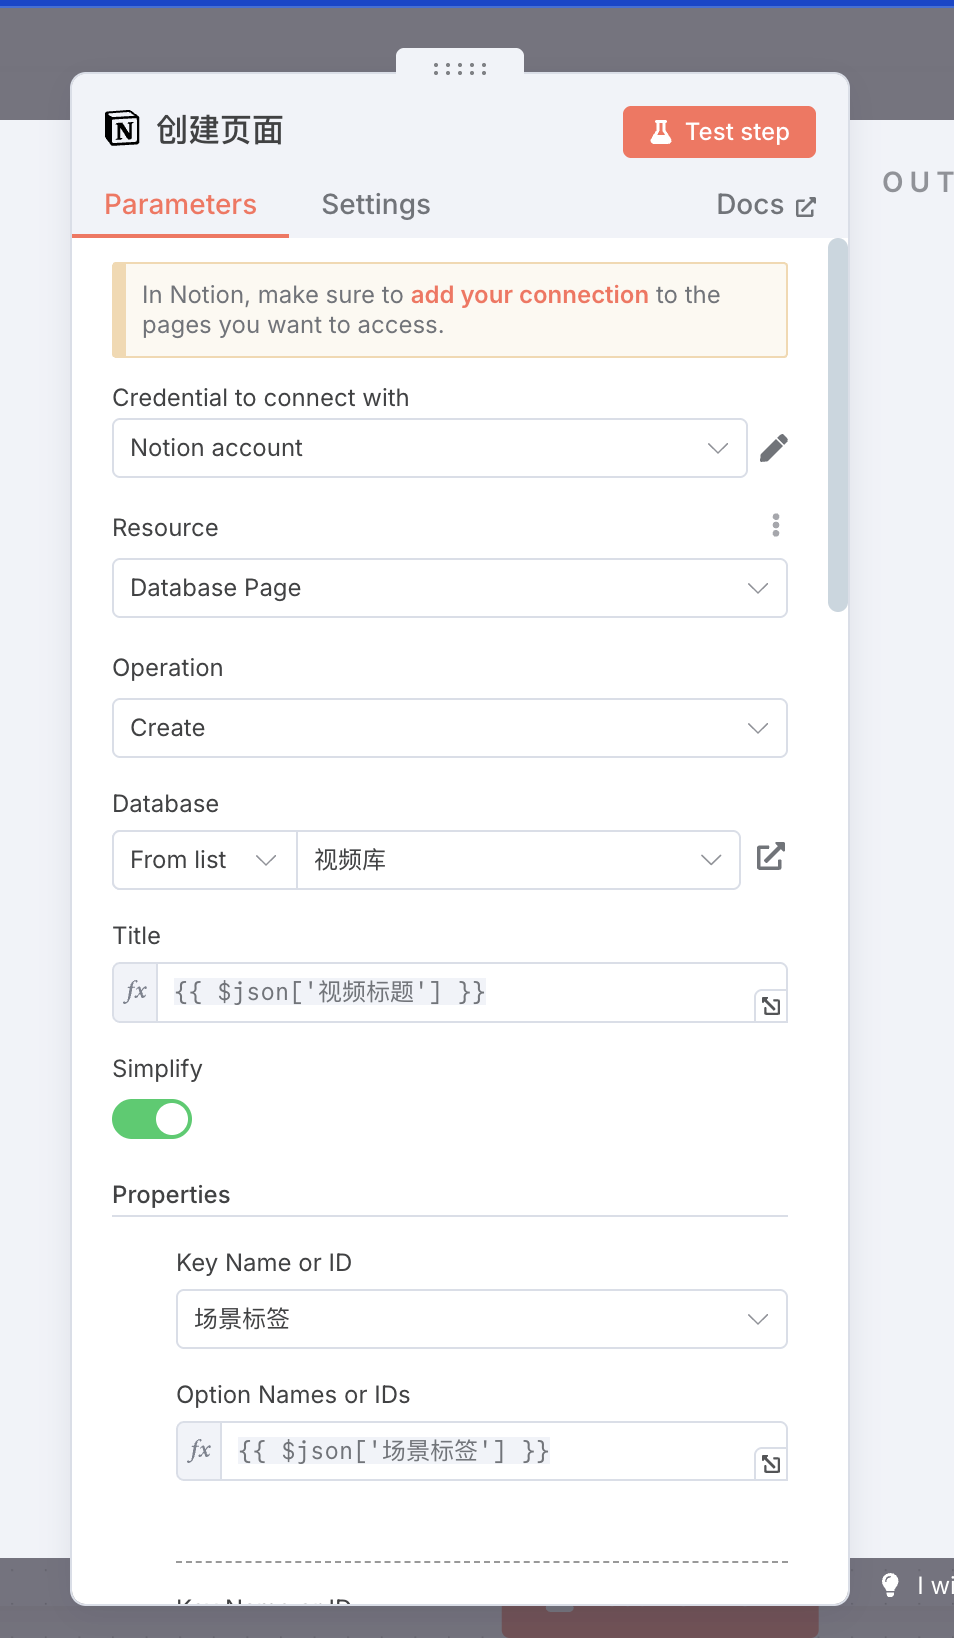Click the fx icon beside Option Names field

(200, 1450)
